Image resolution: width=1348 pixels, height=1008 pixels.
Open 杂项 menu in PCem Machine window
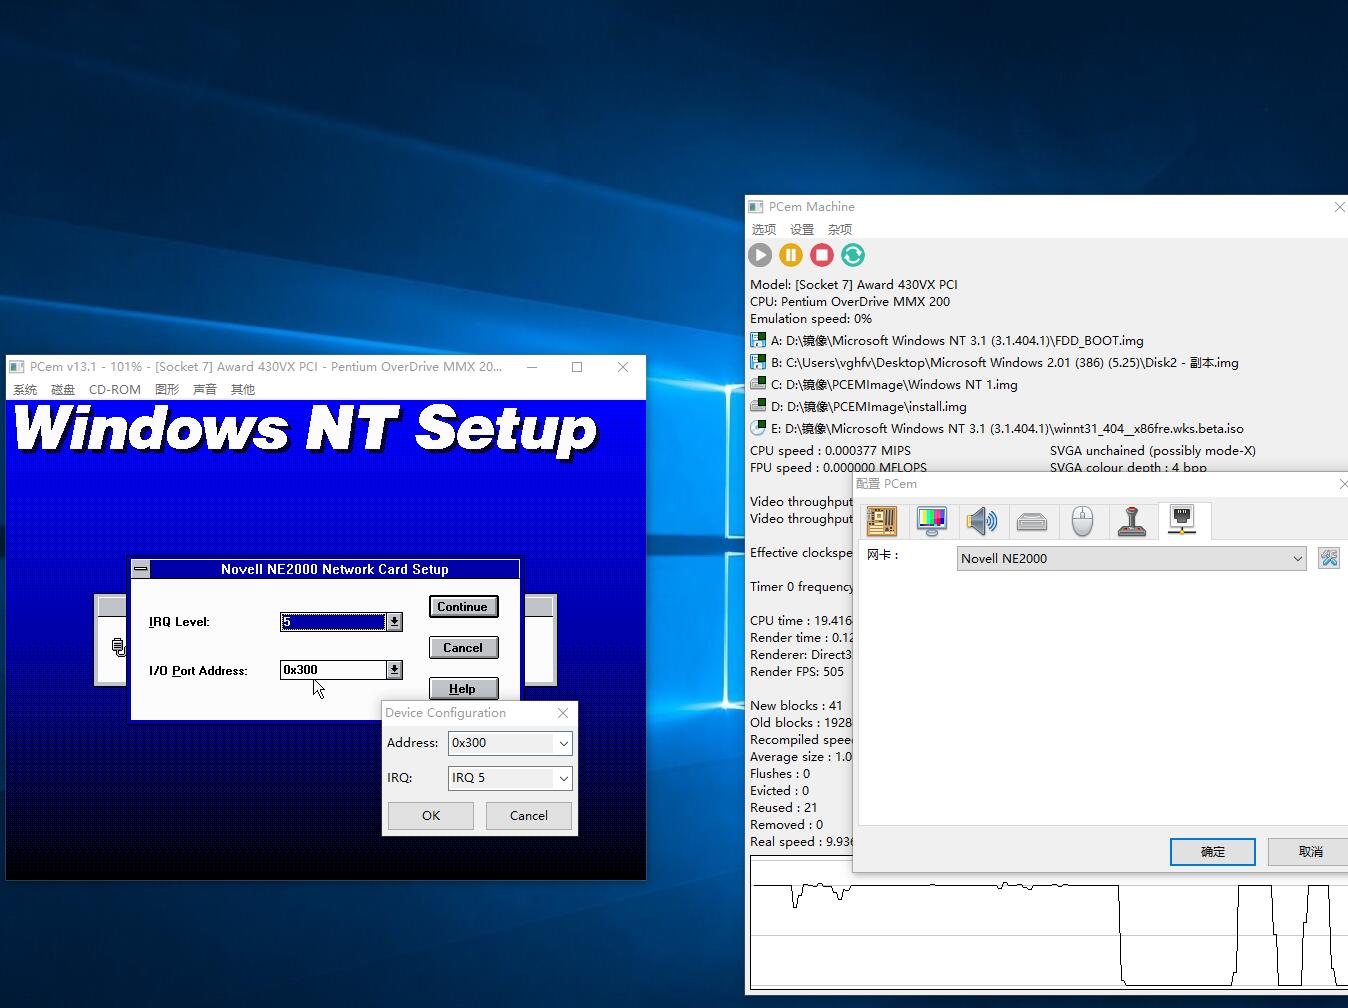840,229
